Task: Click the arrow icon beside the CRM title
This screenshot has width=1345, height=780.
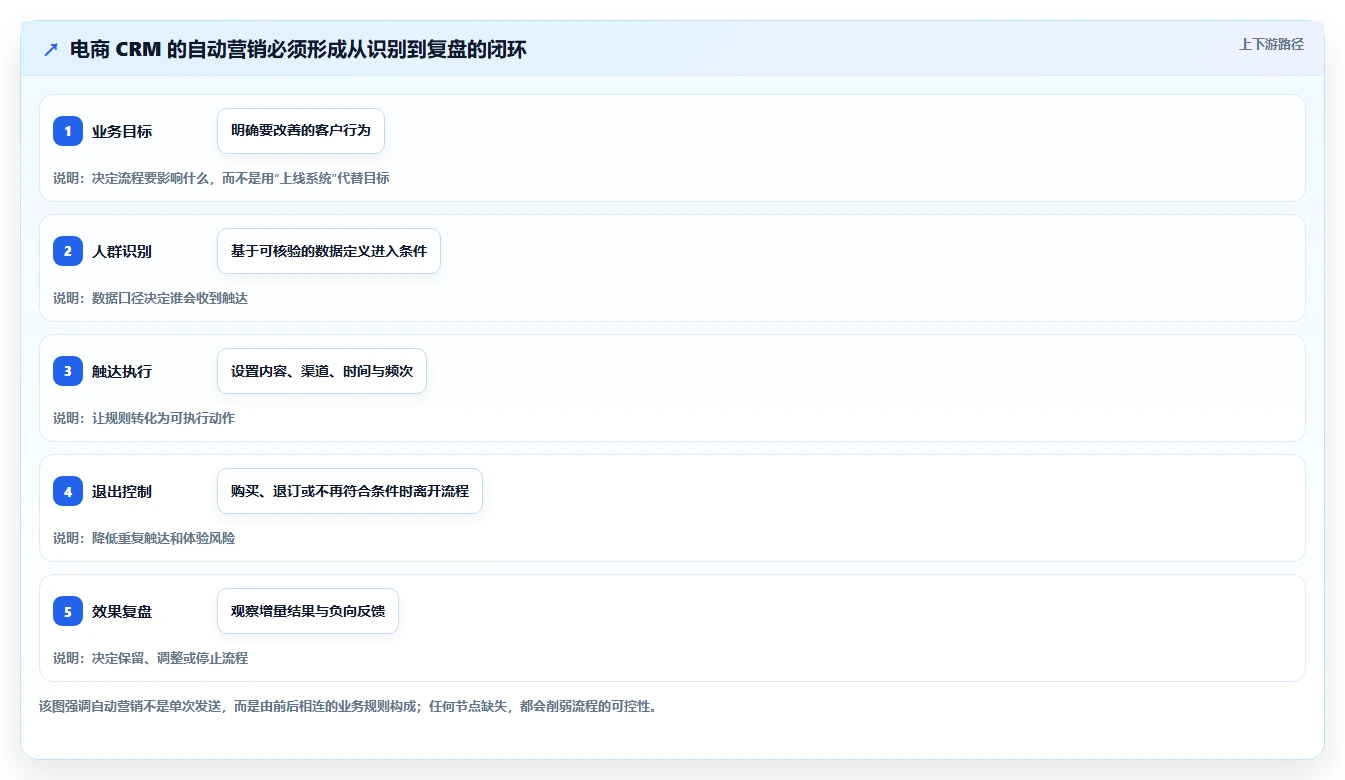Action: (x=51, y=50)
